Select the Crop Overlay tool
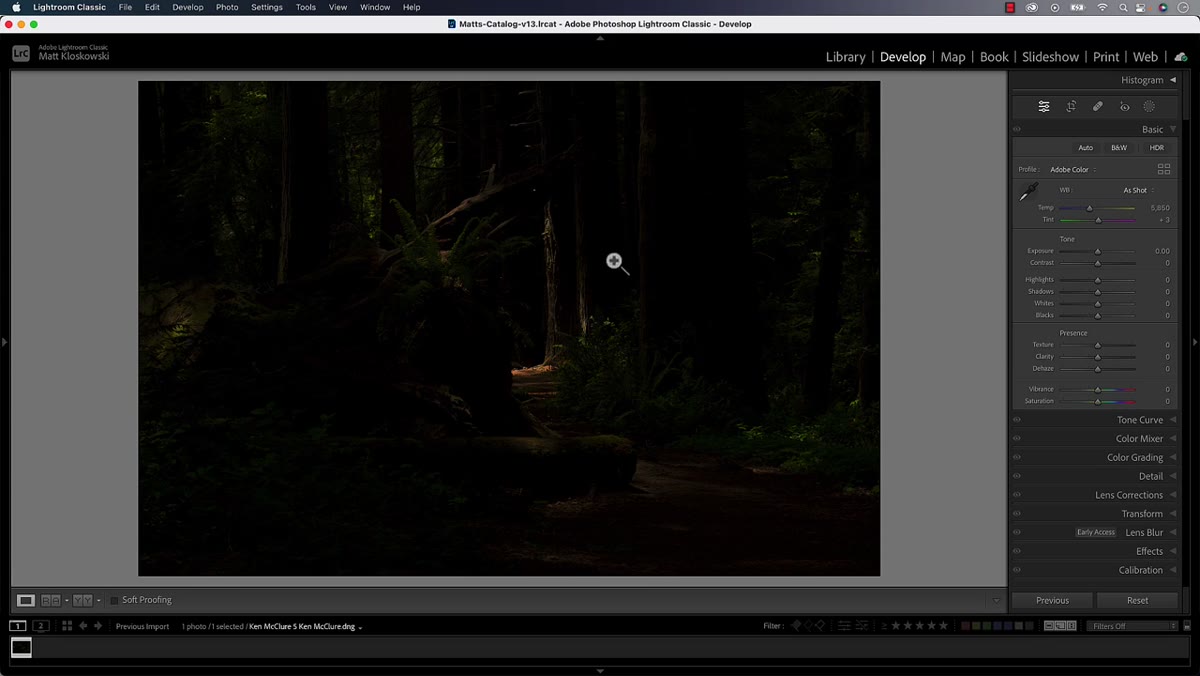Image resolution: width=1200 pixels, height=676 pixels. click(1071, 106)
